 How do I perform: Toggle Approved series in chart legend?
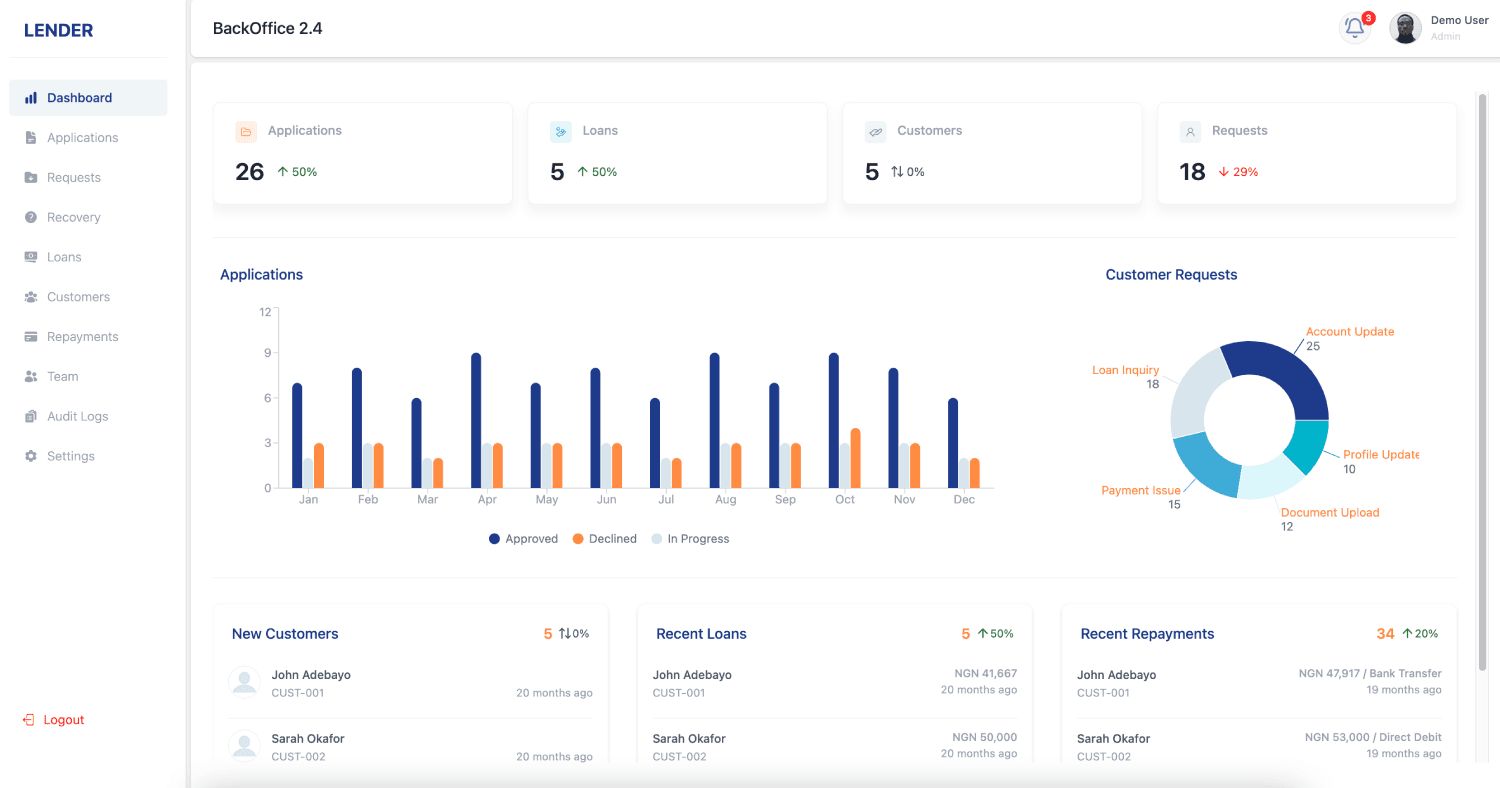tap(523, 539)
